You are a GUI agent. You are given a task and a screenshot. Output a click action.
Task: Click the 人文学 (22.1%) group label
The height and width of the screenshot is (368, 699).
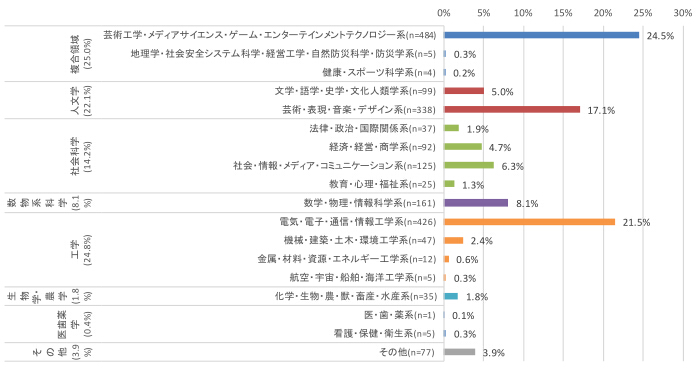point(80,100)
